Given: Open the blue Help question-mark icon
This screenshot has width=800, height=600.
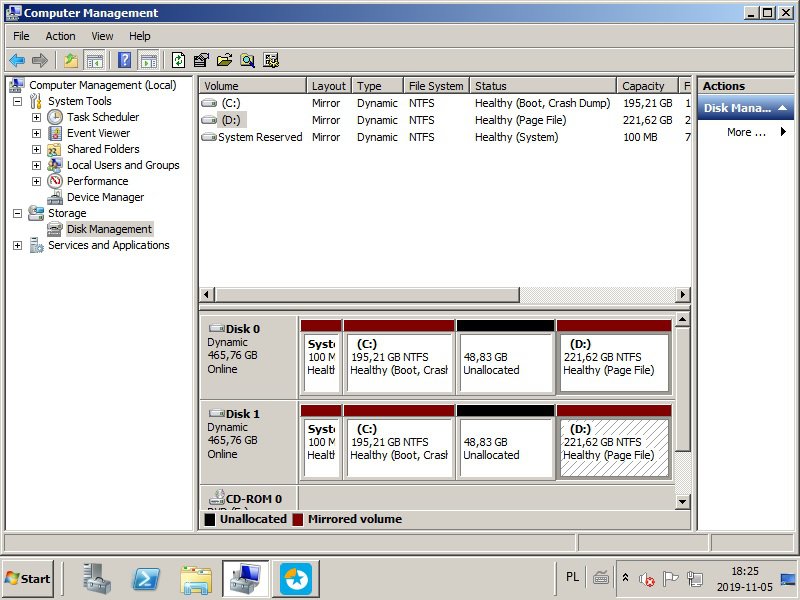Looking at the screenshot, I should coord(124,60).
